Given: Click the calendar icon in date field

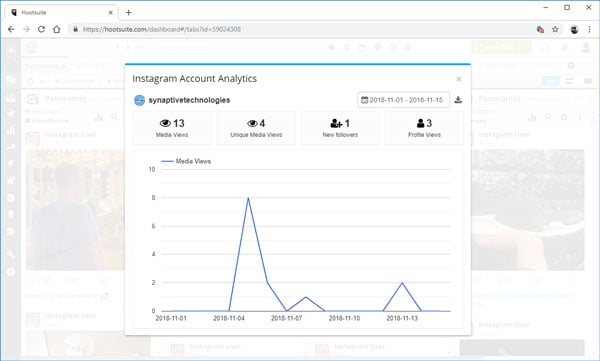Looking at the screenshot, I should coord(365,100).
